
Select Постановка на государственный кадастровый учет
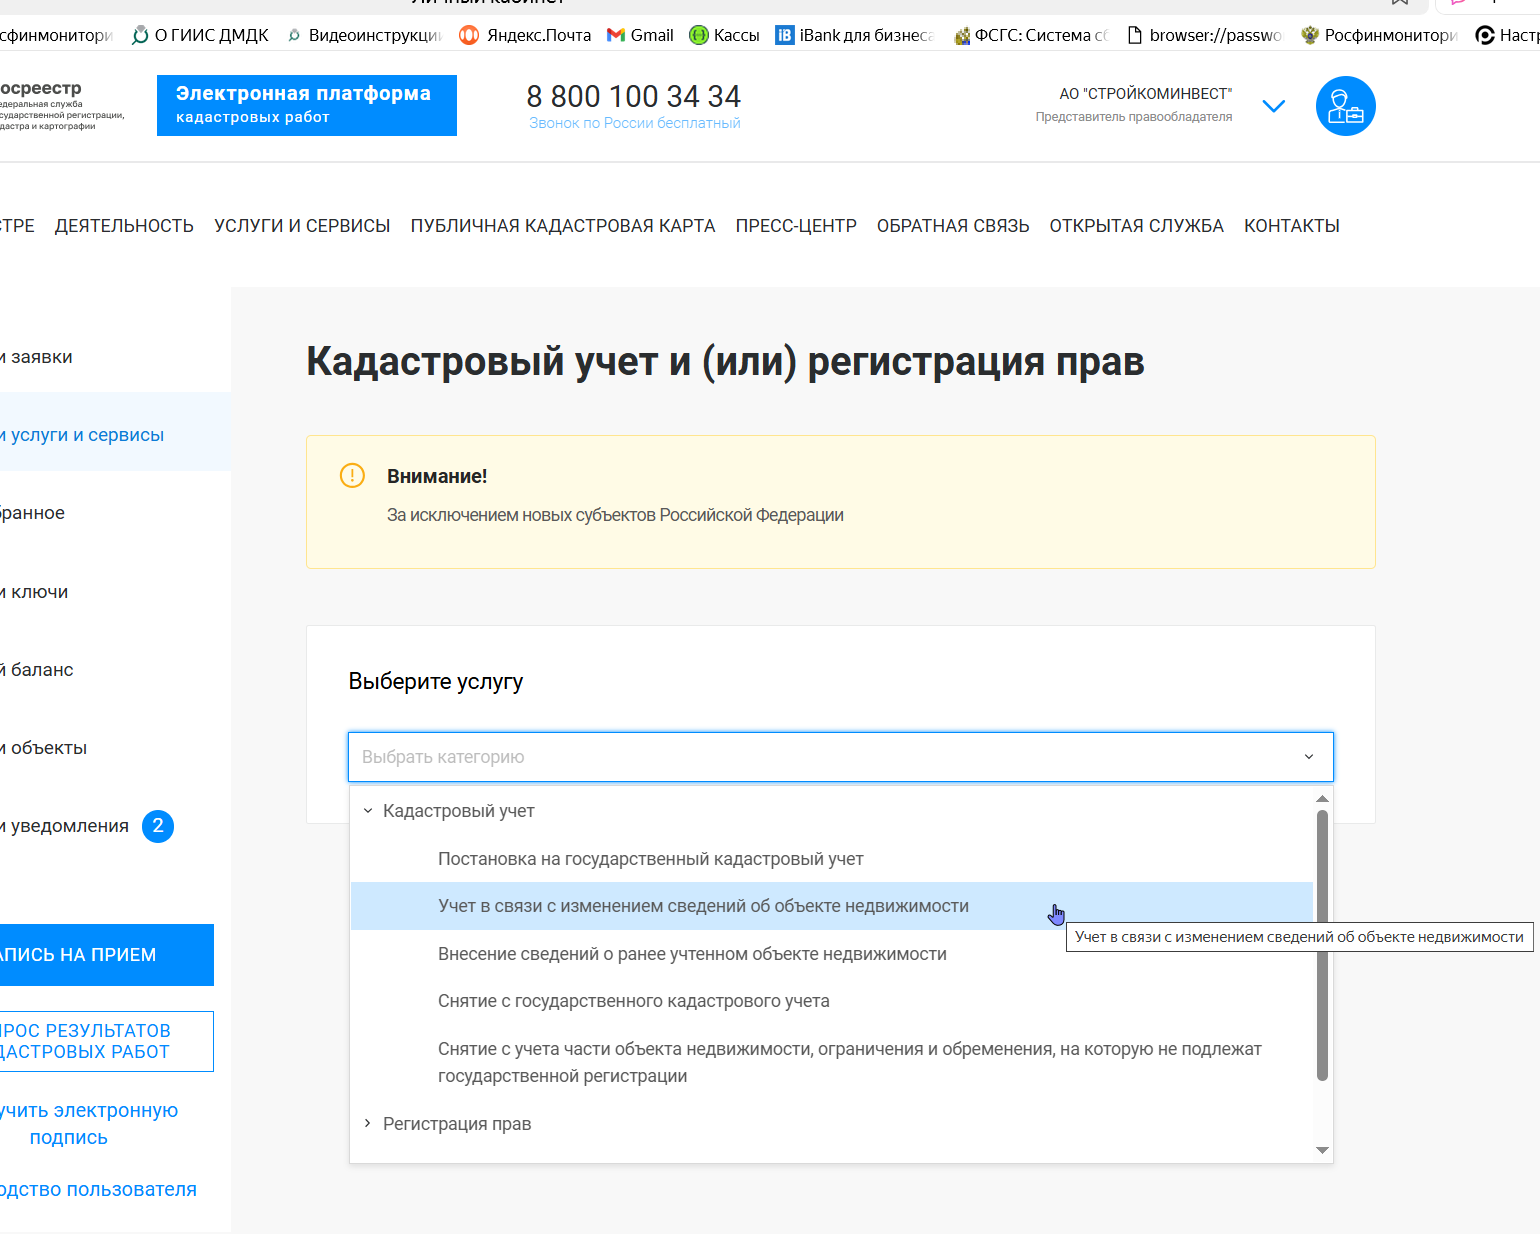831,859
